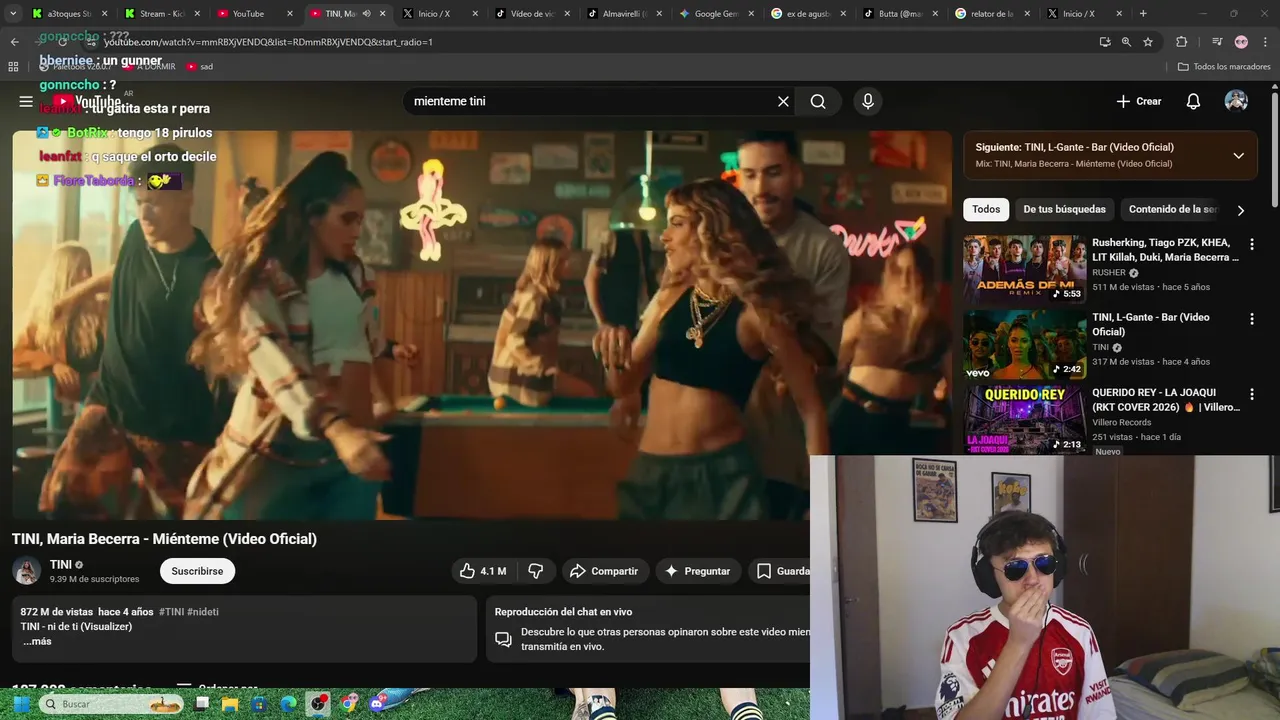Click the #nideti hashtag link
This screenshot has height=720, width=1280.
click(x=203, y=611)
